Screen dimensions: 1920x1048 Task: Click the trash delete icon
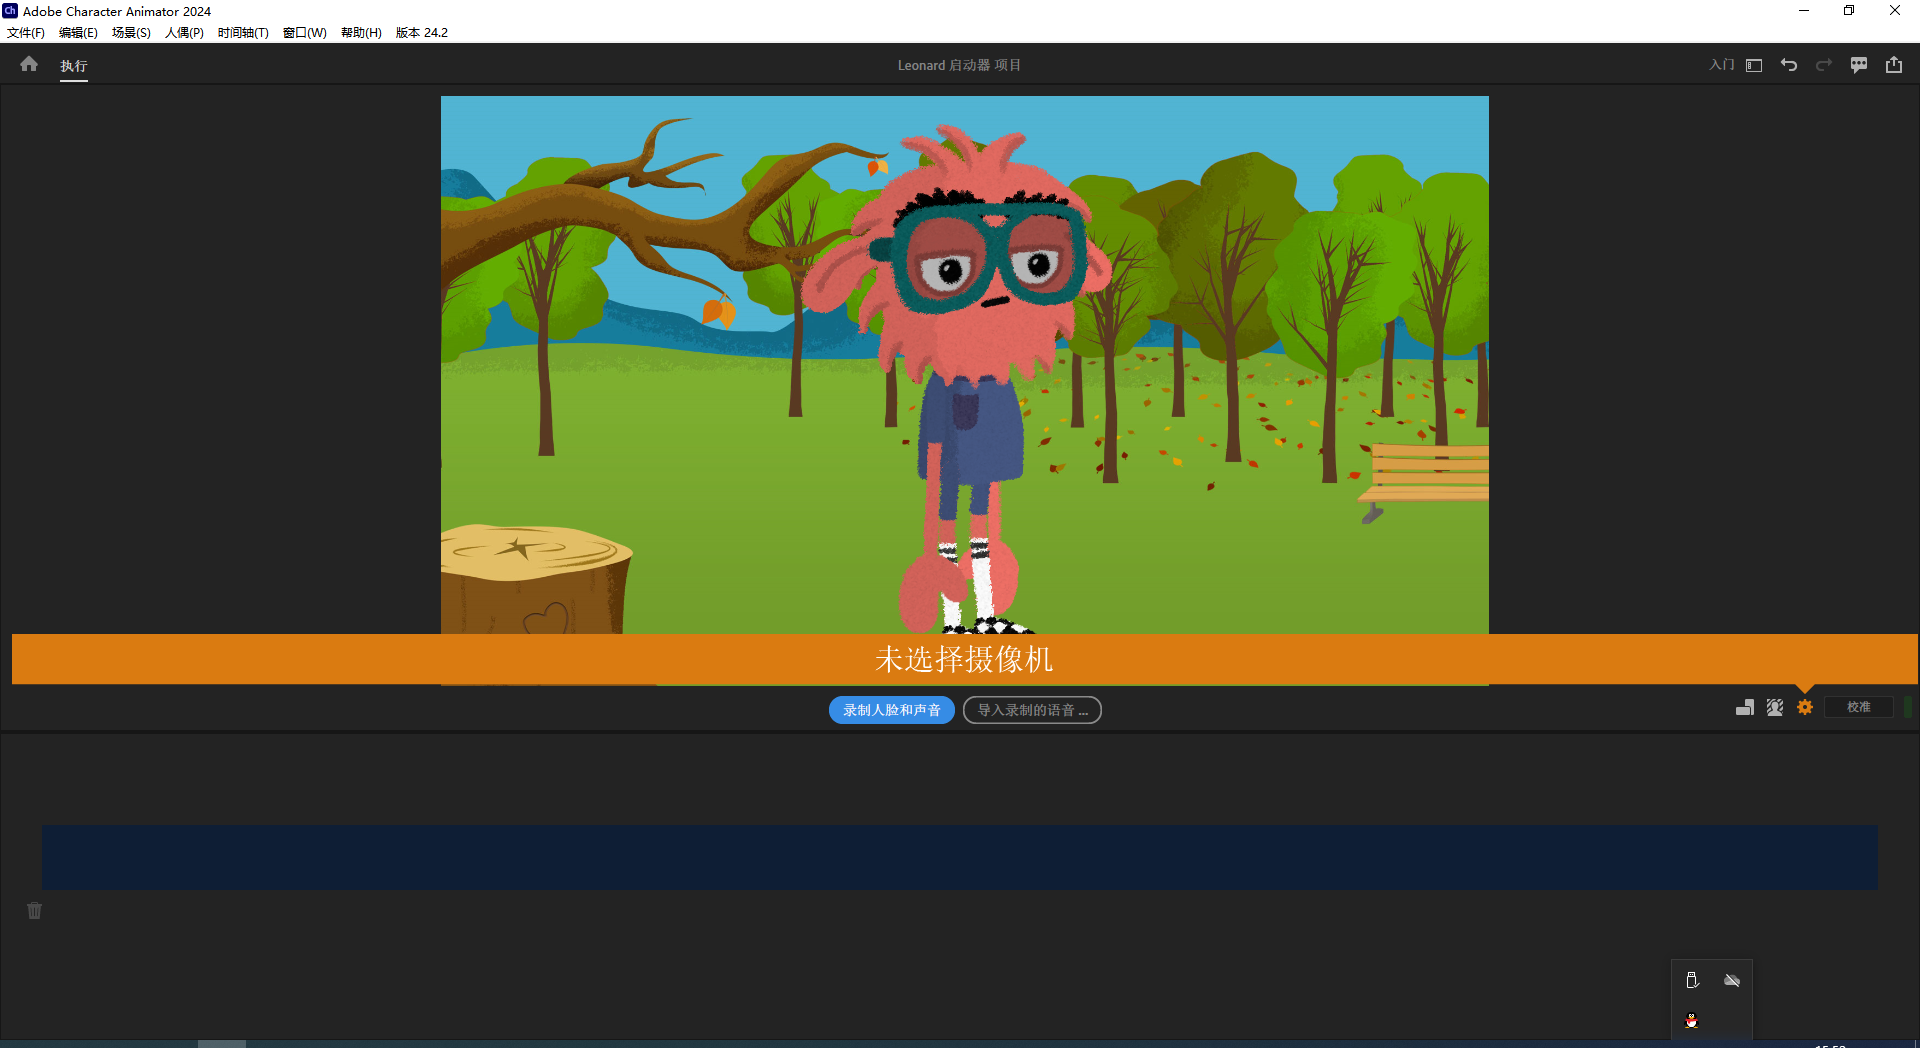pyautogui.click(x=35, y=911)
